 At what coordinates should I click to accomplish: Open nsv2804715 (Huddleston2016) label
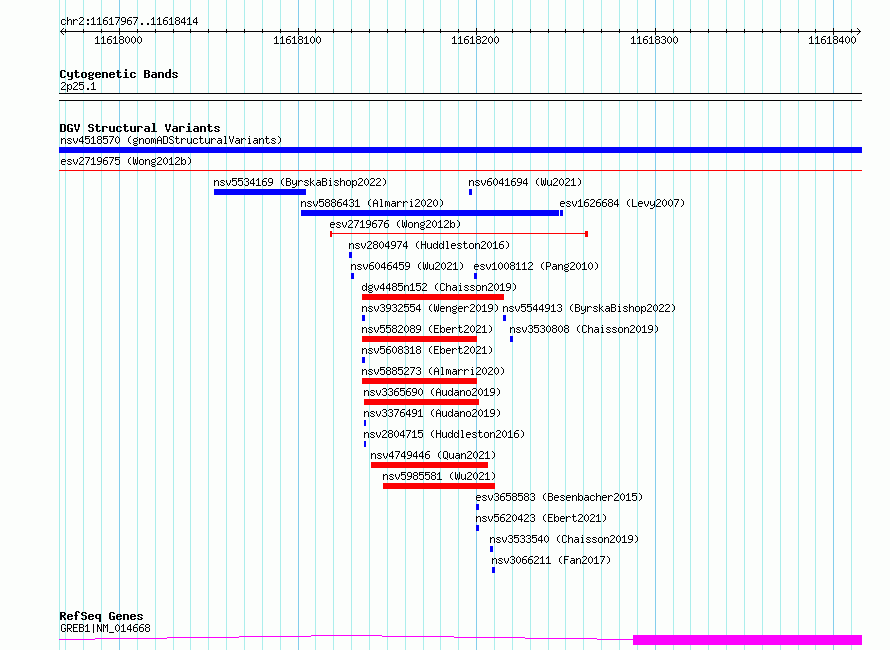[x=444, y=434]
